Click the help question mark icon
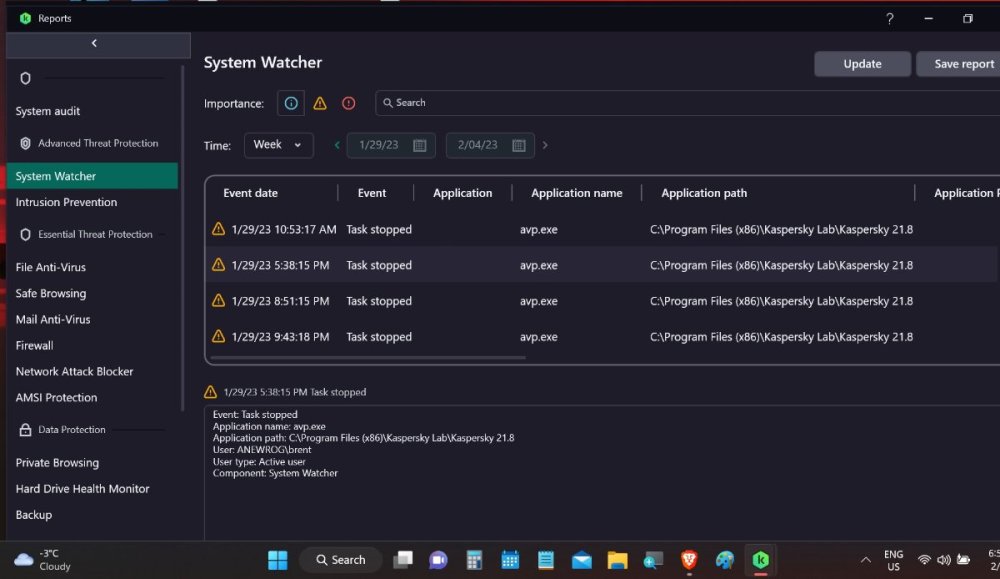1000x579 pixels. pos(890,19)
